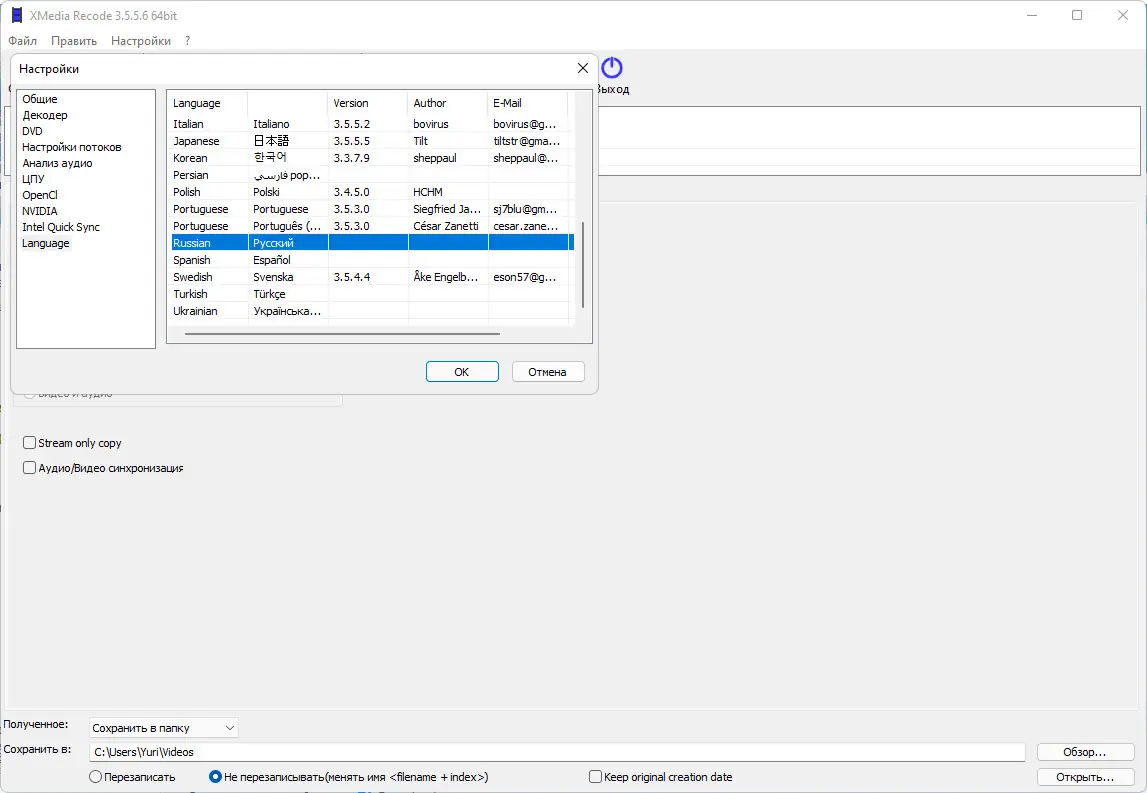
Task: Select the Перезаписать radio button
Action: tap(95, 777)
